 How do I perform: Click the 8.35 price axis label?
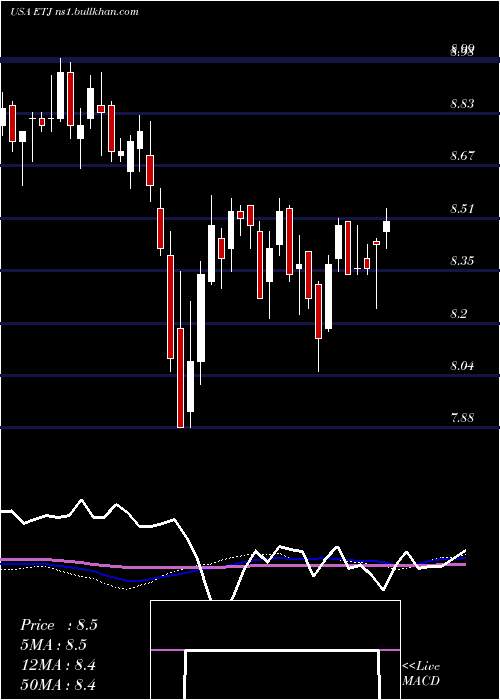coord(462,261)
